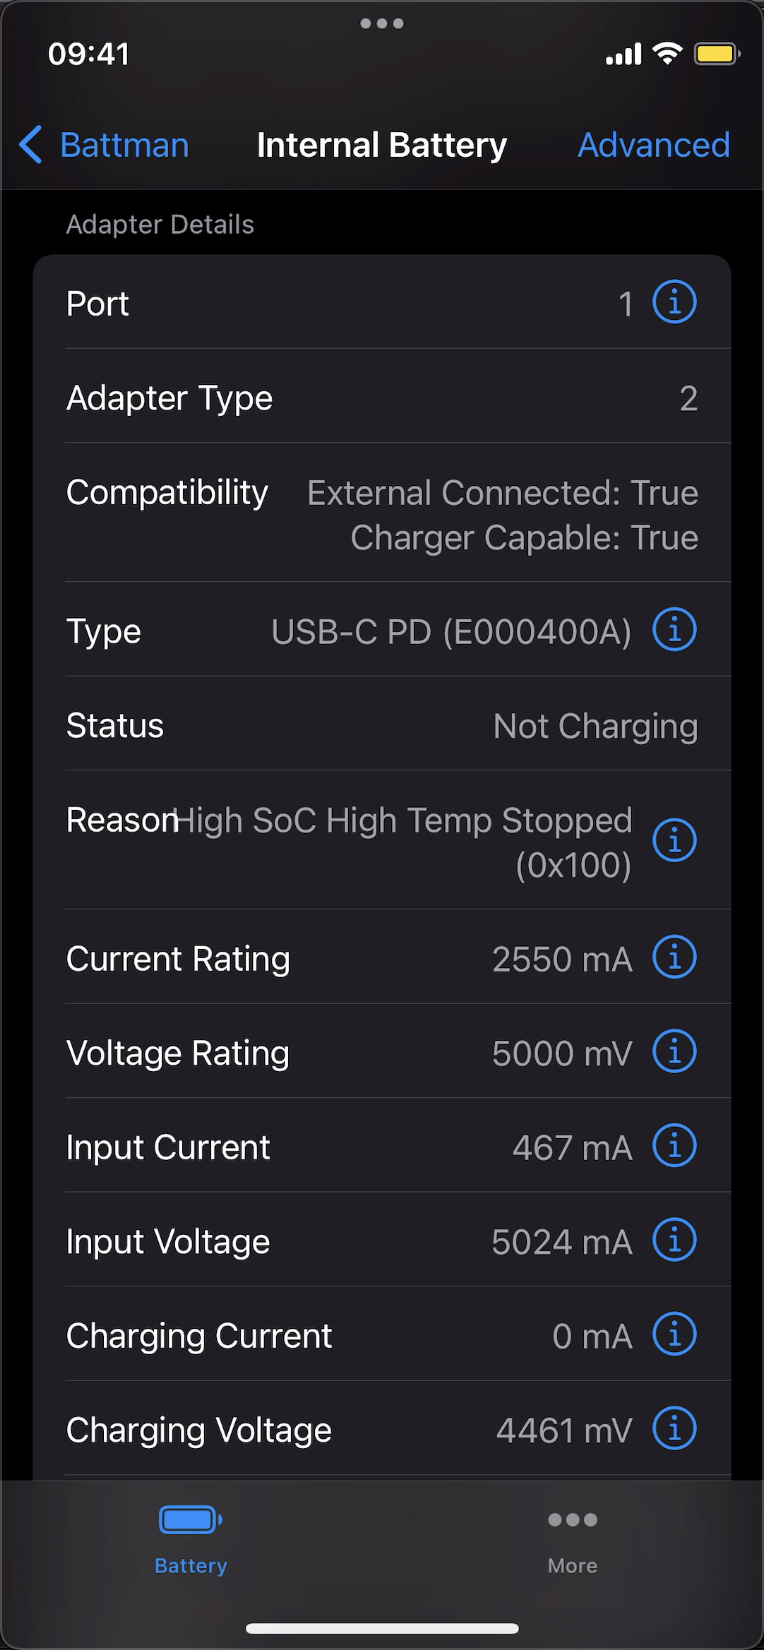Viewport: 764px width, 1650px height.
Task: Tap the Input Current info icon
Action: point(674,1146)
